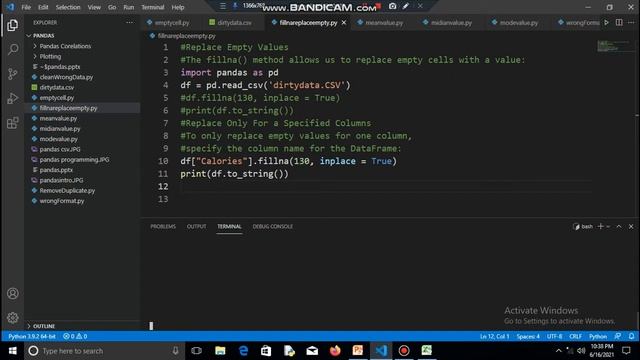This screenshot has height=360, width=640.
Task: Change encoding via UTF-8 status item
Action: click(554, 336)
